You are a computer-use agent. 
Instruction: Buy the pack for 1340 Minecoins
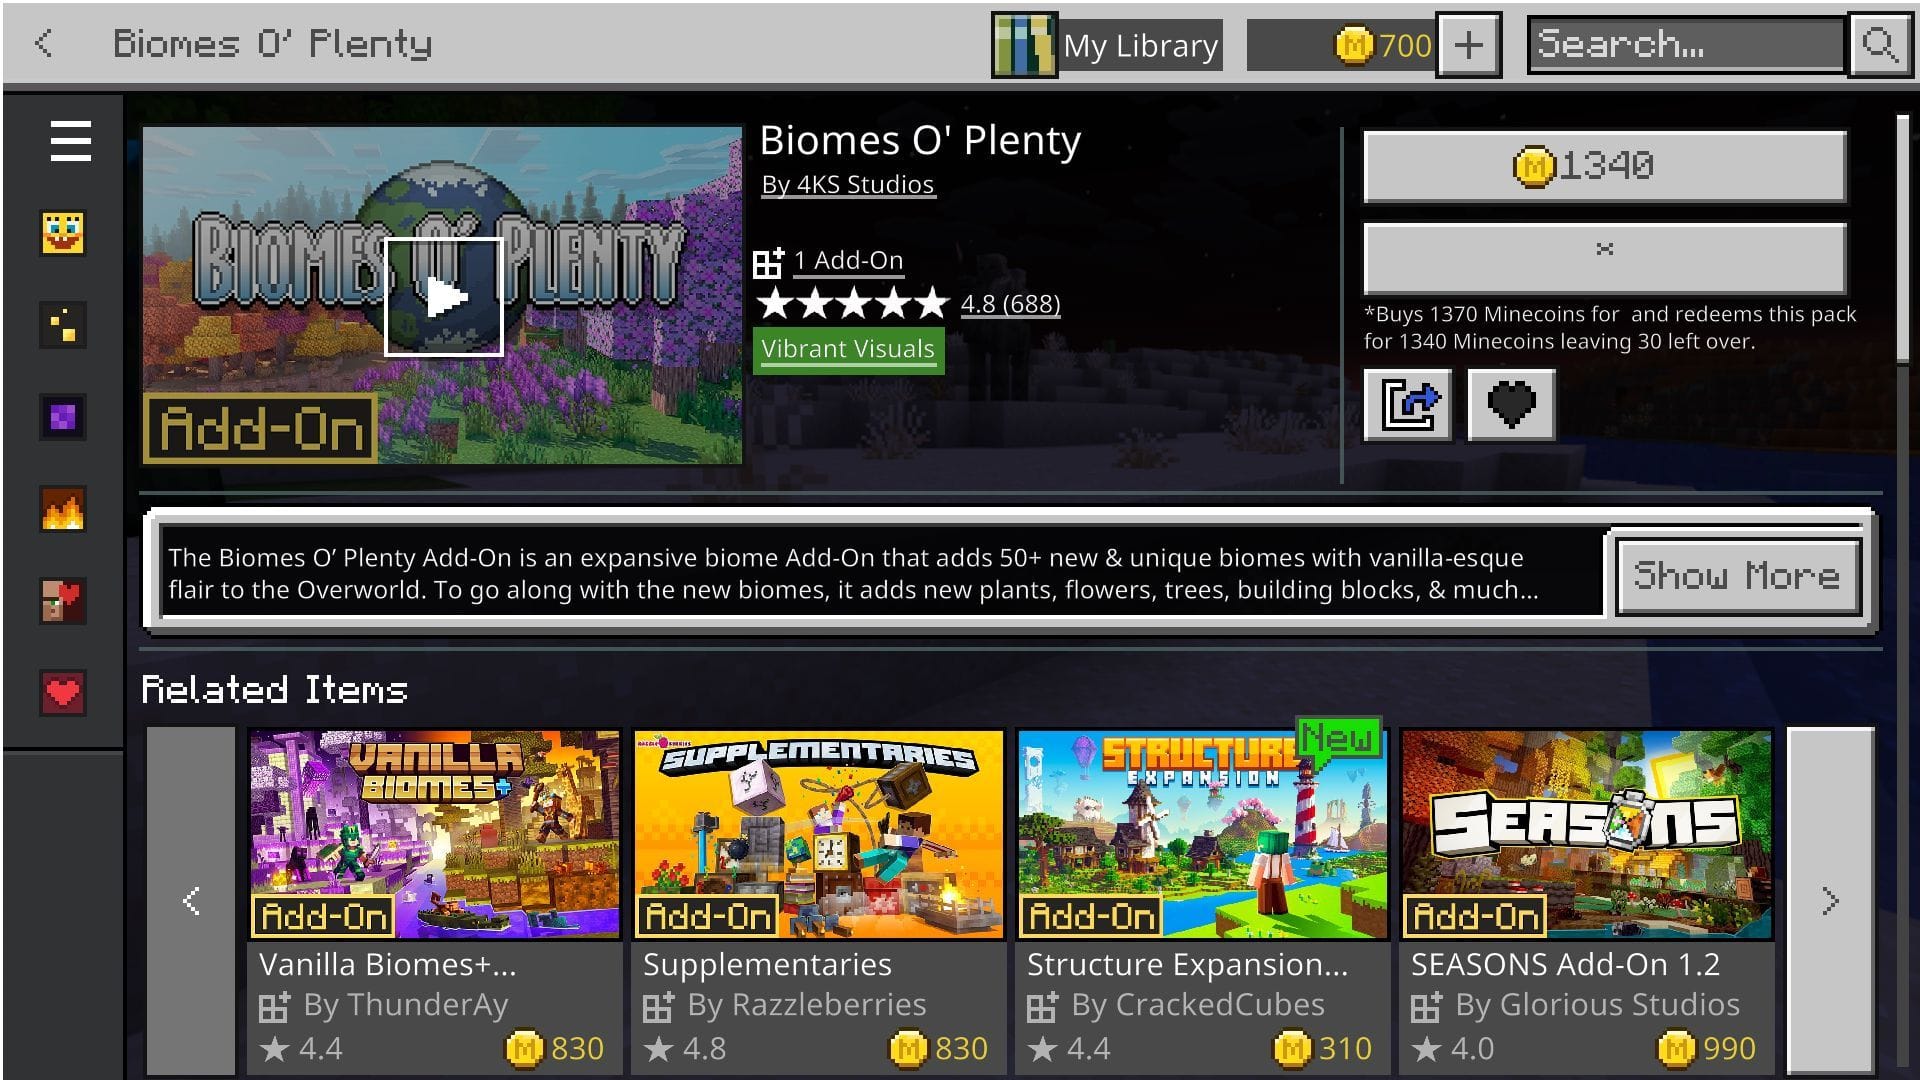click(x=1605, y=166)
